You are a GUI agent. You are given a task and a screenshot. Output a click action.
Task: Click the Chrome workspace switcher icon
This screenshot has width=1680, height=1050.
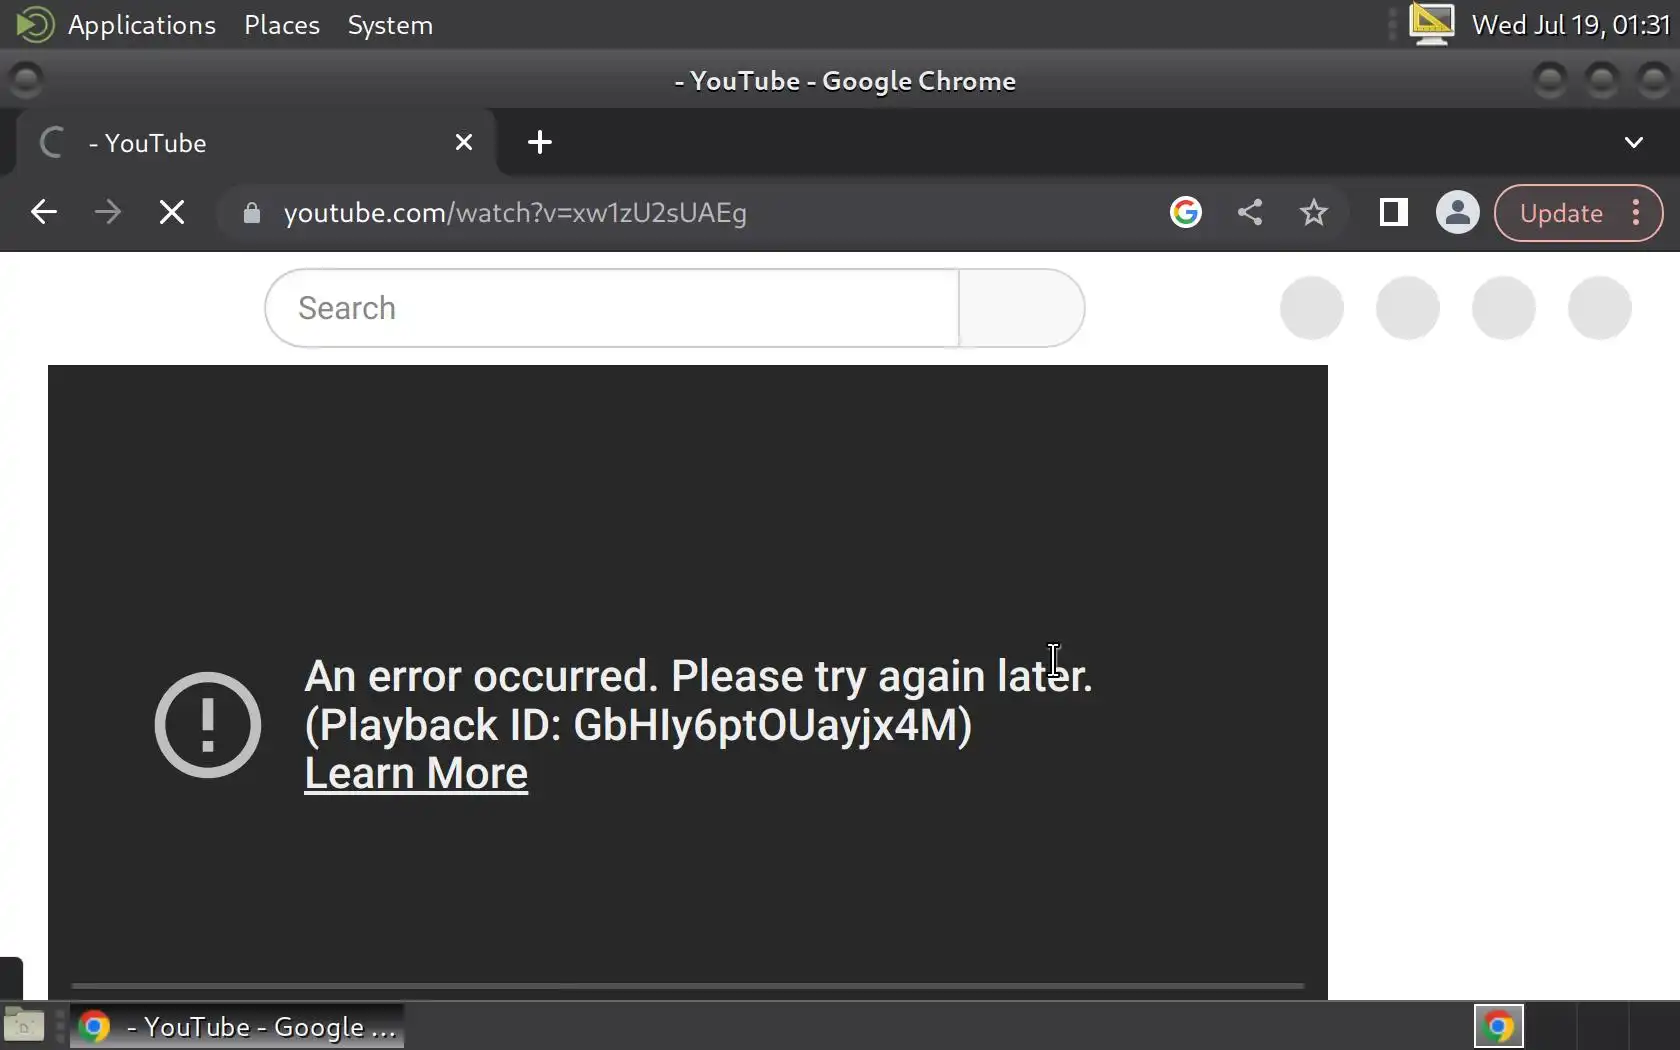1498,1027
